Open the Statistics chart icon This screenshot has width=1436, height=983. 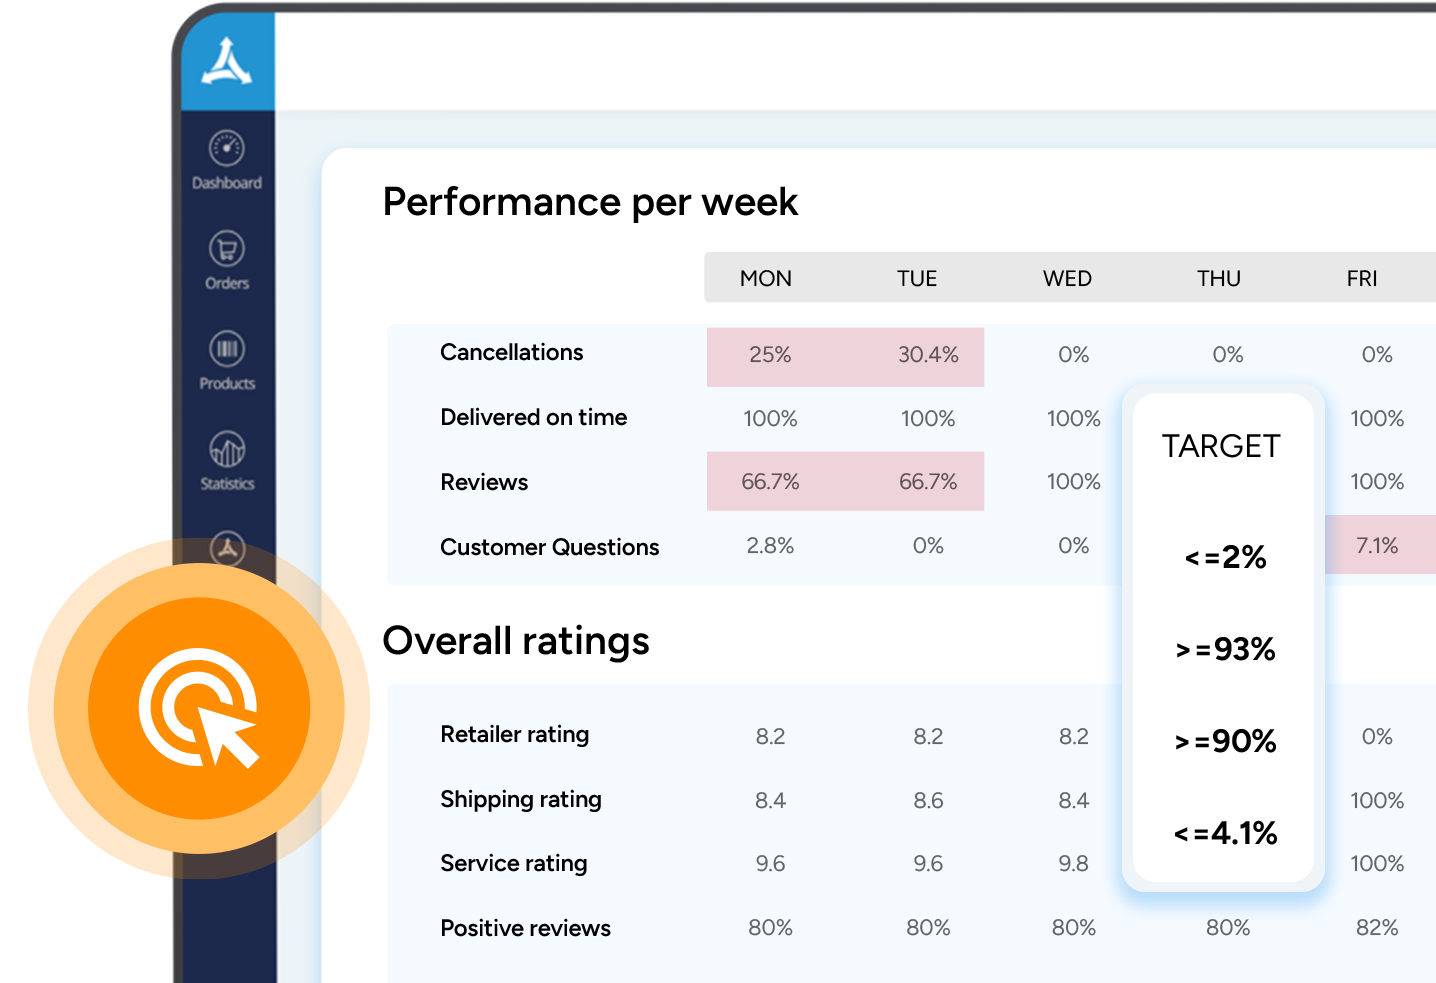(227, 449)
